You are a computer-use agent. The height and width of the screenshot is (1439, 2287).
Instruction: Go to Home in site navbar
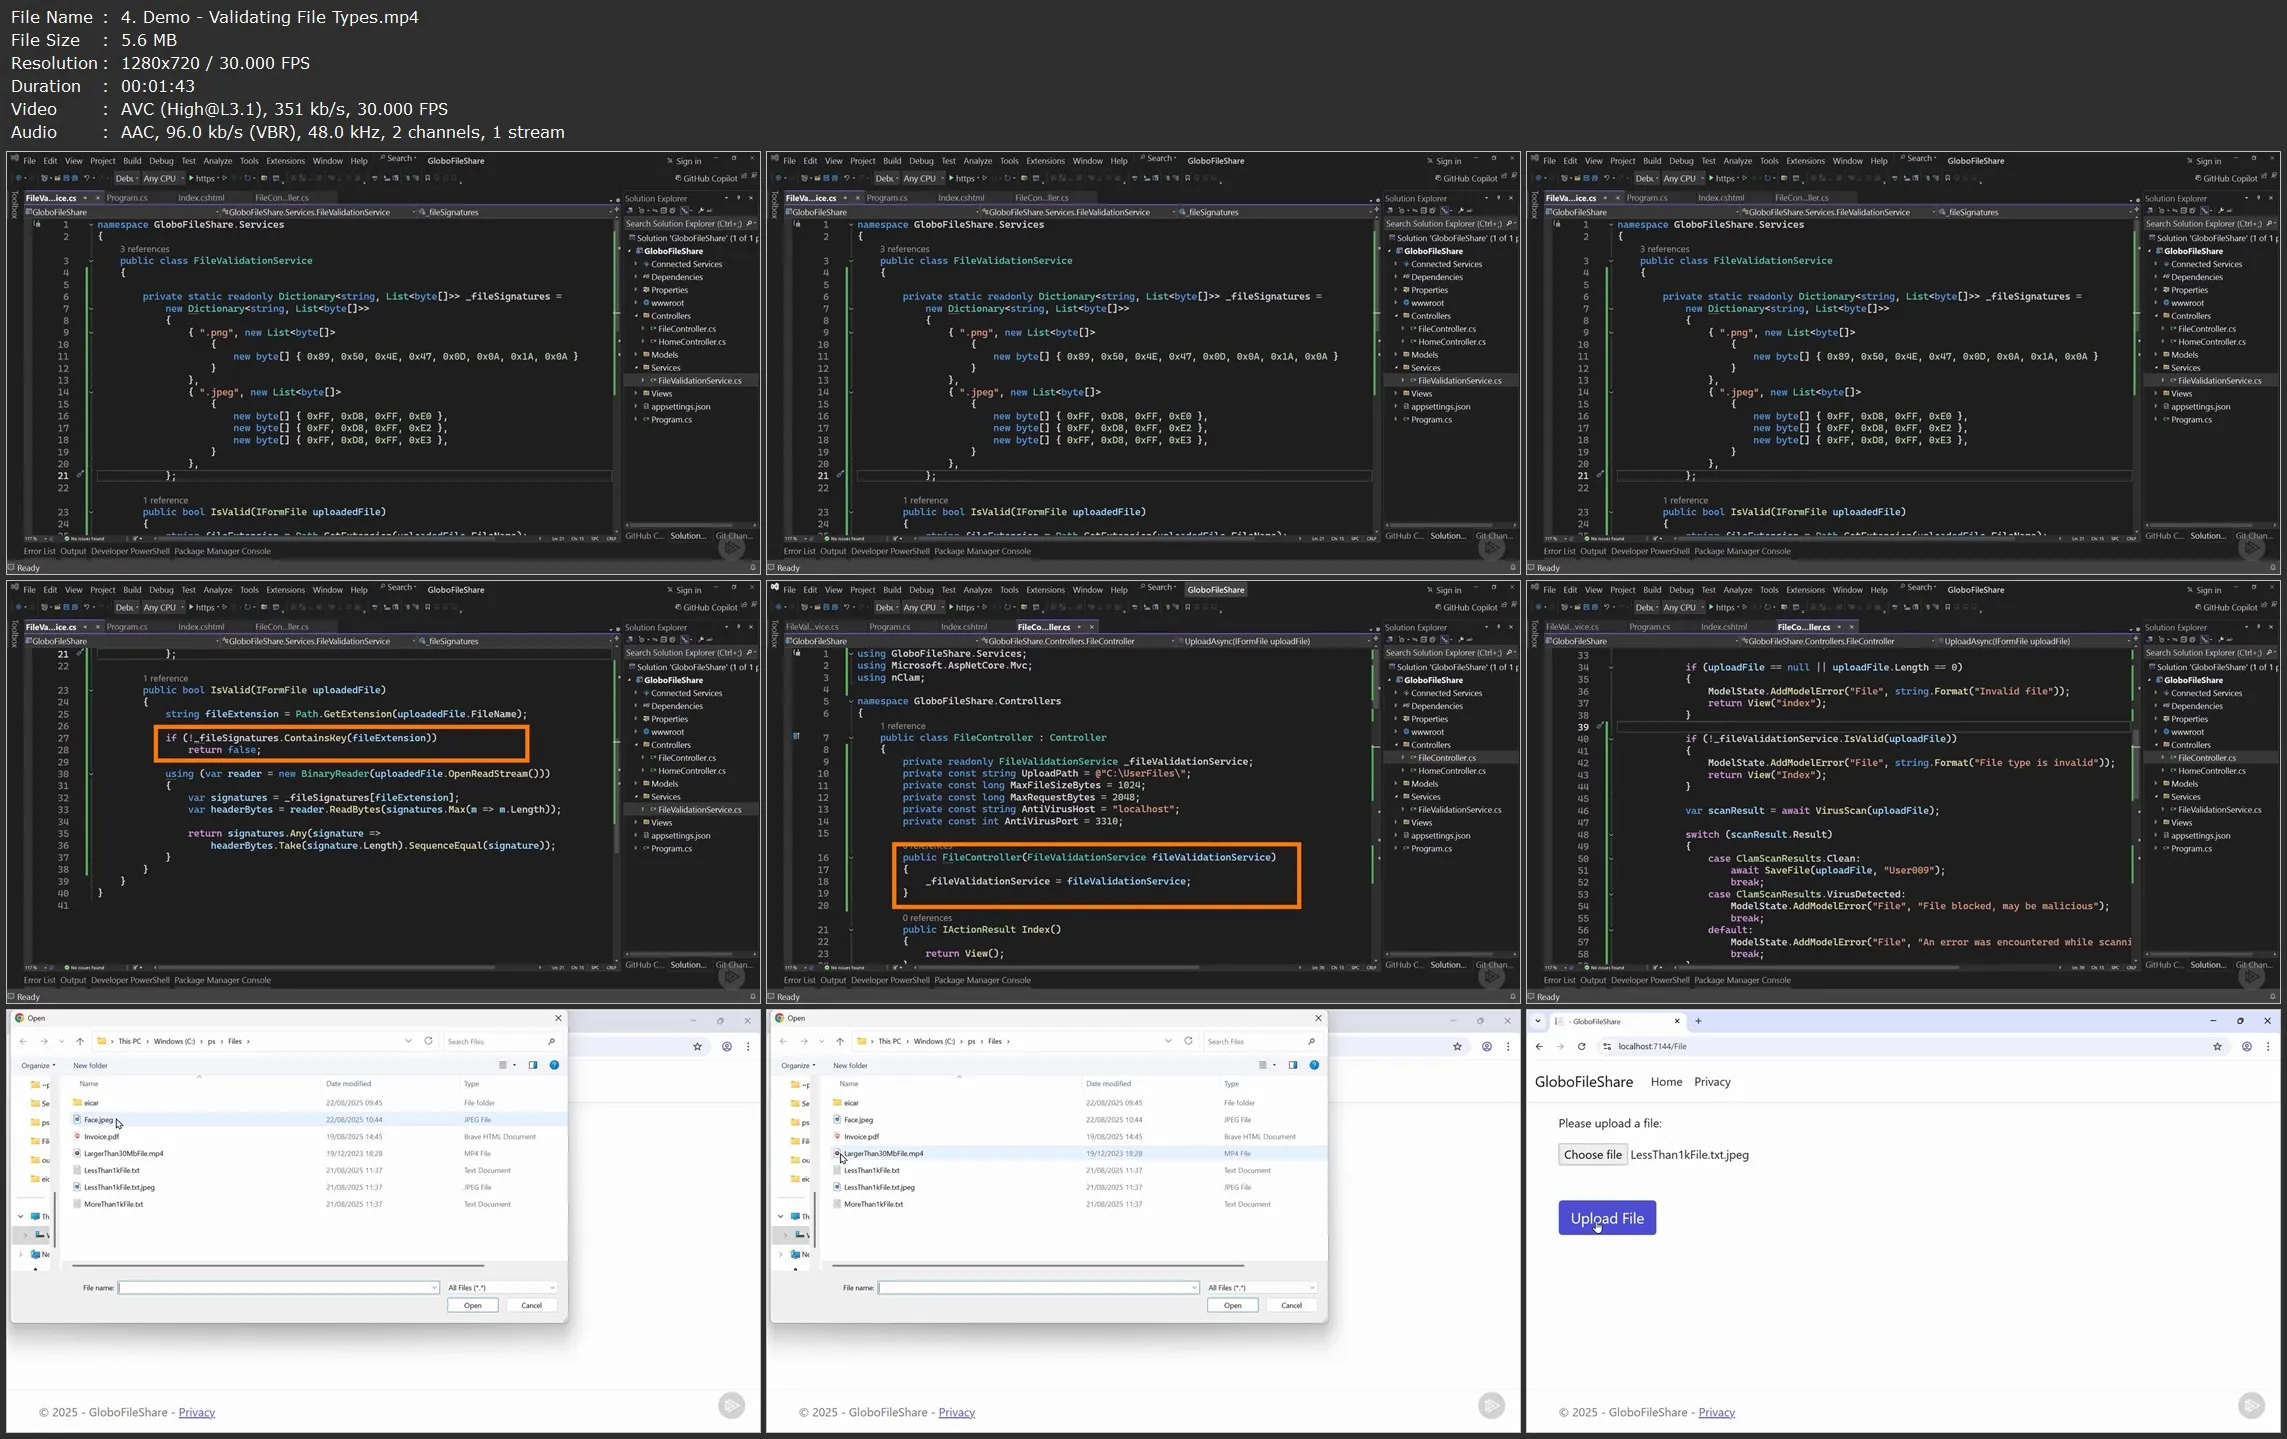point(1666,1082)
